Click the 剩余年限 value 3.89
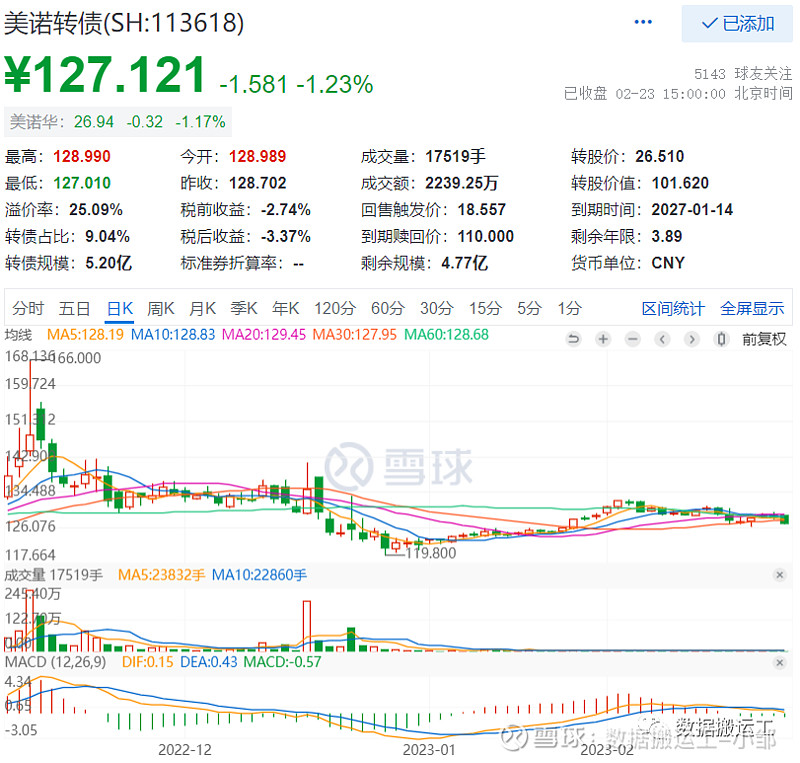800x763 pixels. click(666, 236)
